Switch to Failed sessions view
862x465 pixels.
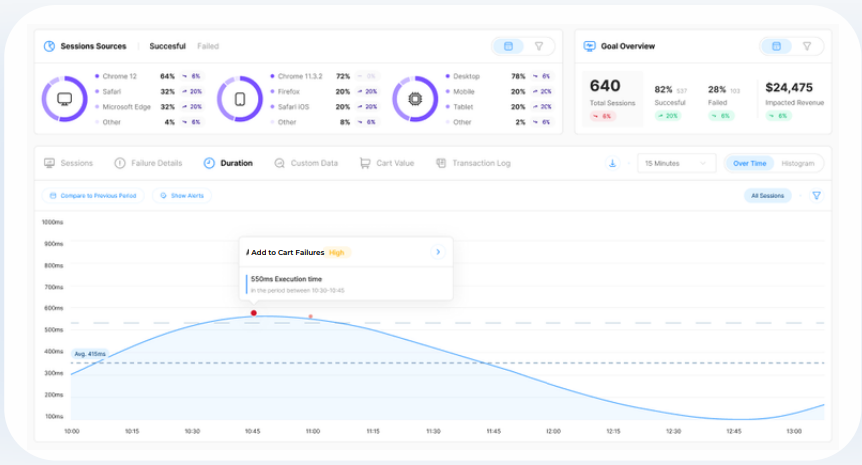click(208, 46)
